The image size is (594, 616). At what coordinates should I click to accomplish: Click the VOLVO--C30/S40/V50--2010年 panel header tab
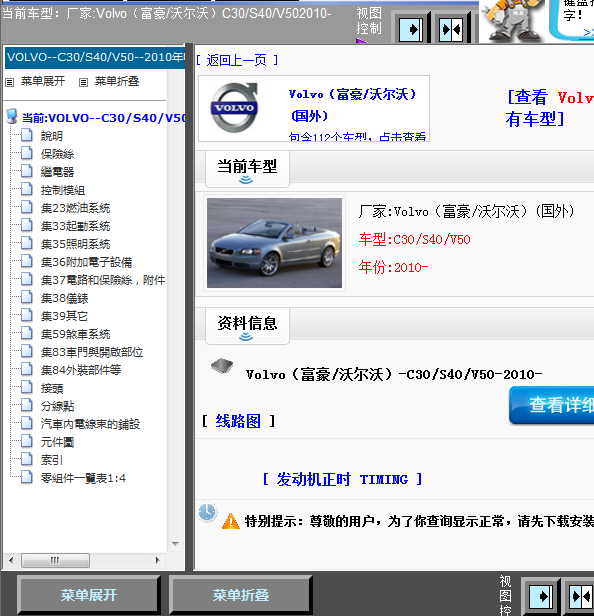[x=95, y=57]
